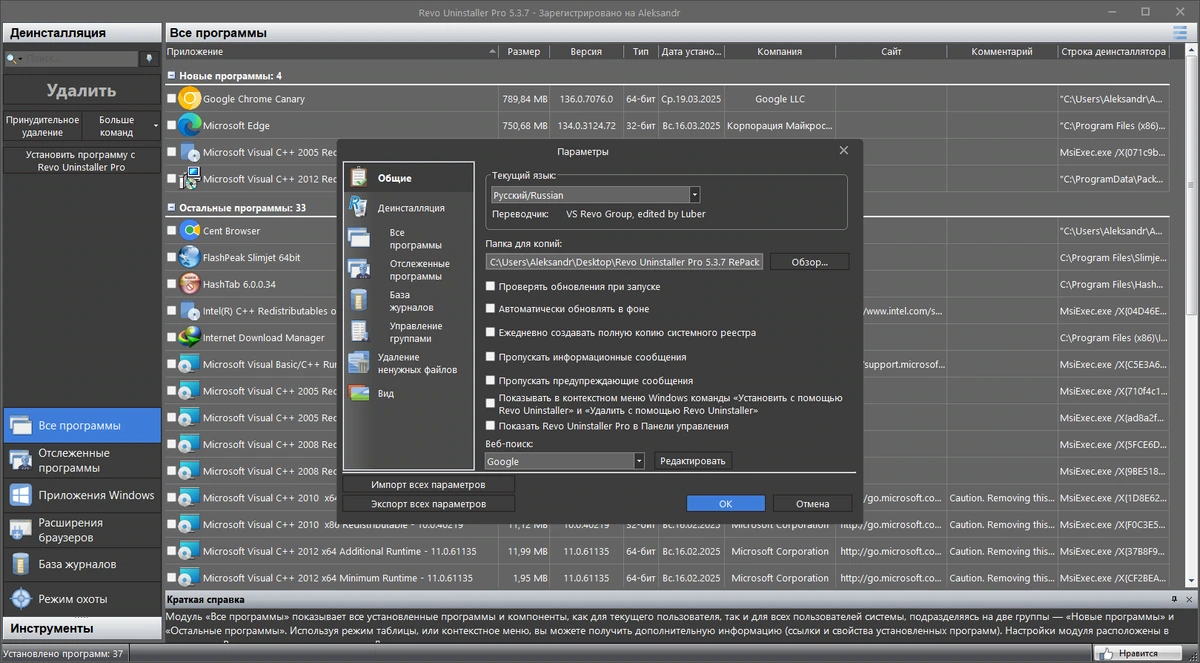Click Экспорт всех параметров
Image resolution: width=1200 pixels, height=663 pixels.
pyautogui.click(x=429, y=504)
